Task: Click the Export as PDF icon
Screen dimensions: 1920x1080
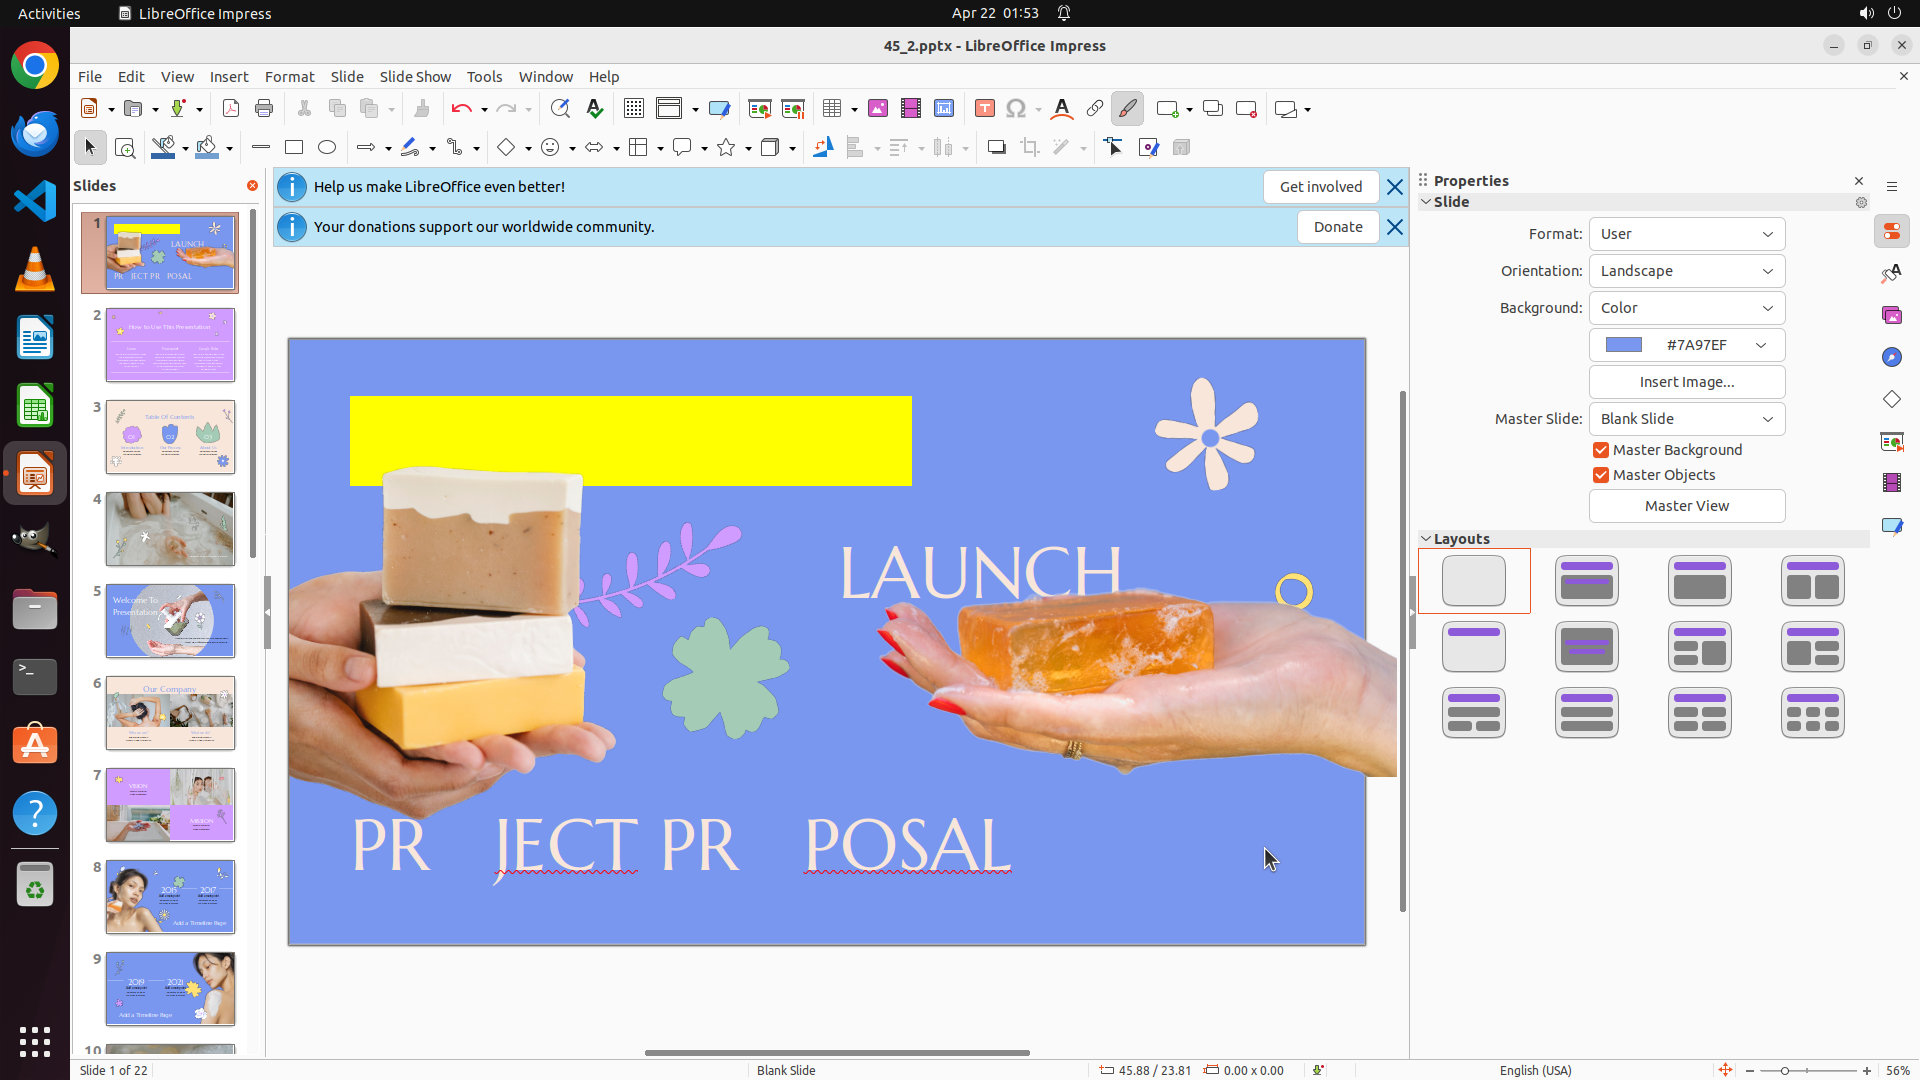Action: click(x=231, y=109)
